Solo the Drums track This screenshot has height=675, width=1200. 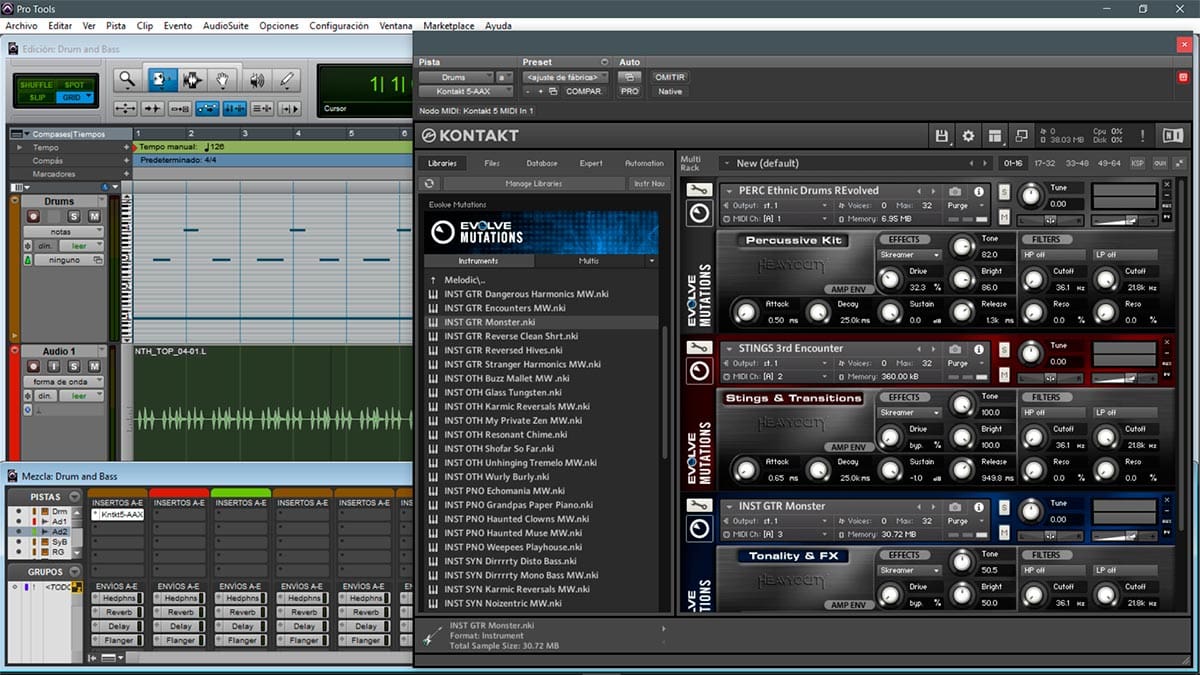point(74,217)
